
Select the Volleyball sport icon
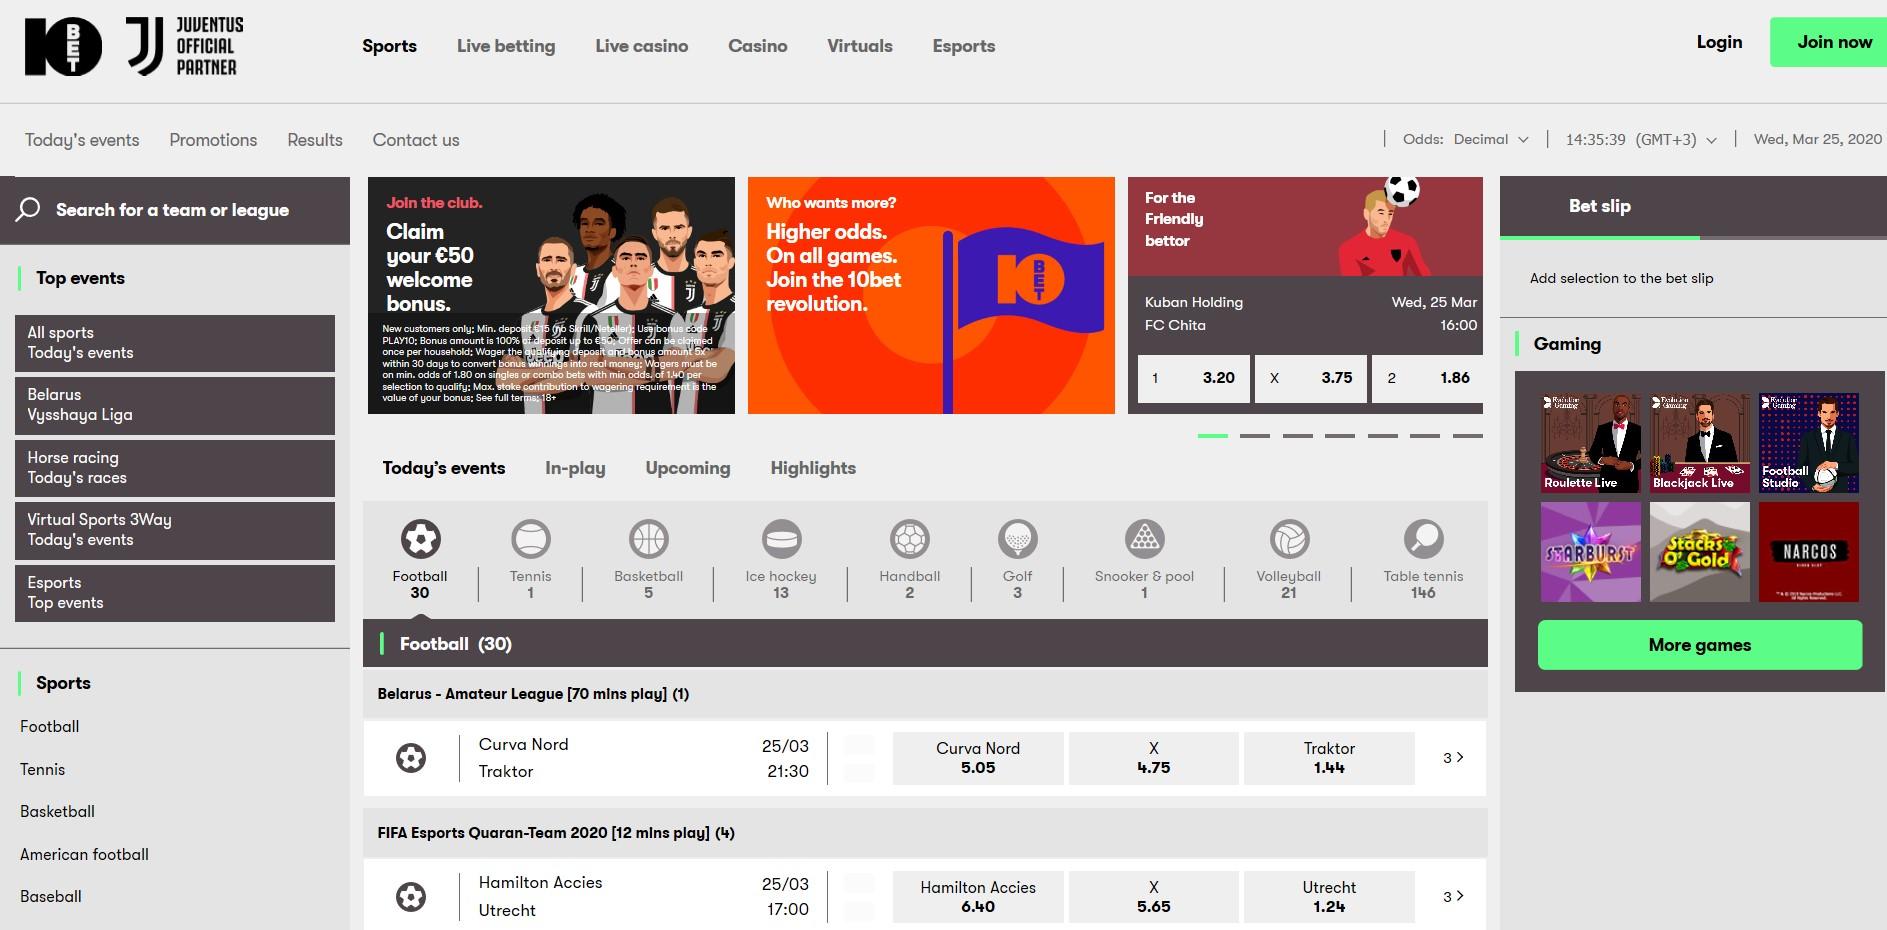coord(1288,540)
